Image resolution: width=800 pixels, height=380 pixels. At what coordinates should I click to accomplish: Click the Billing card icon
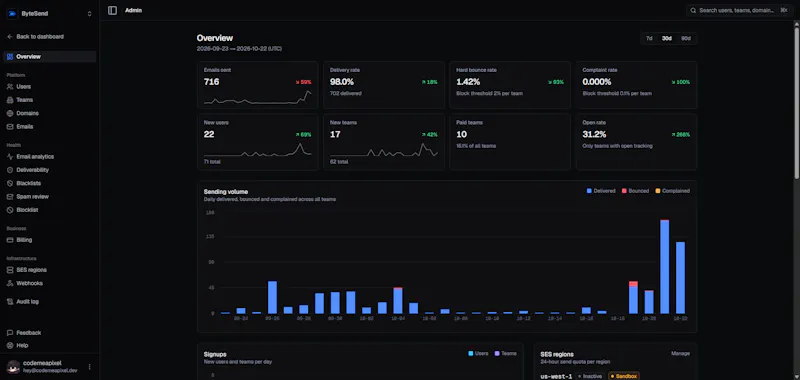[10, 240]
